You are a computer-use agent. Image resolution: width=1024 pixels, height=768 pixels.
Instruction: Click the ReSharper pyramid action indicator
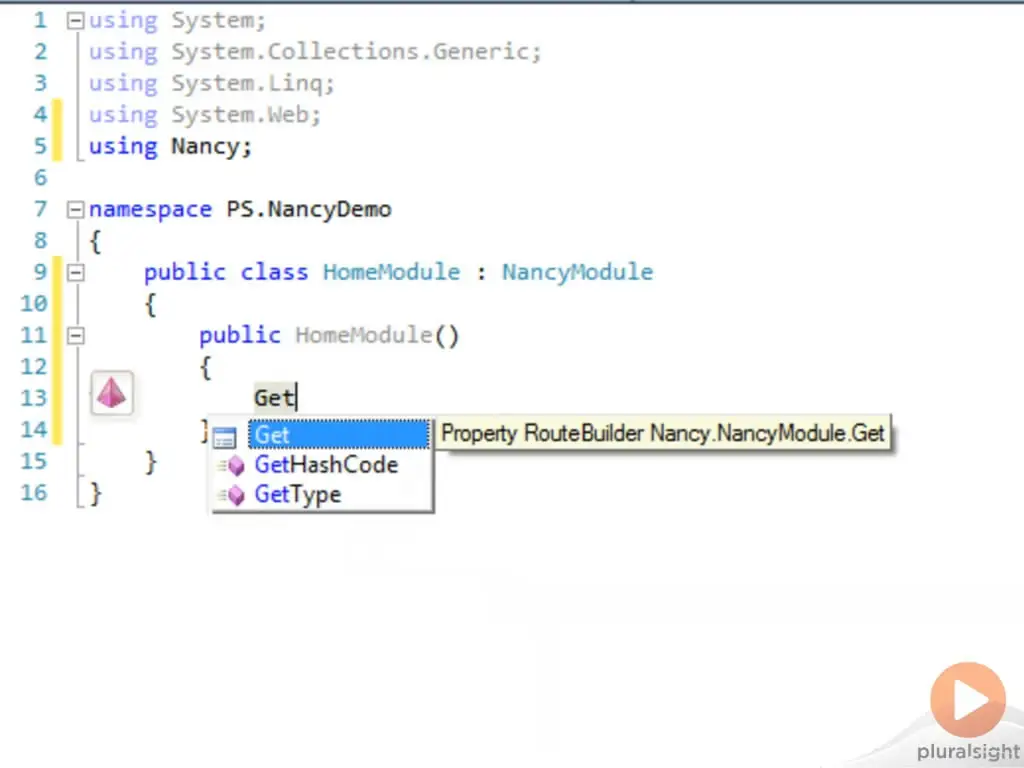[112, 393]
